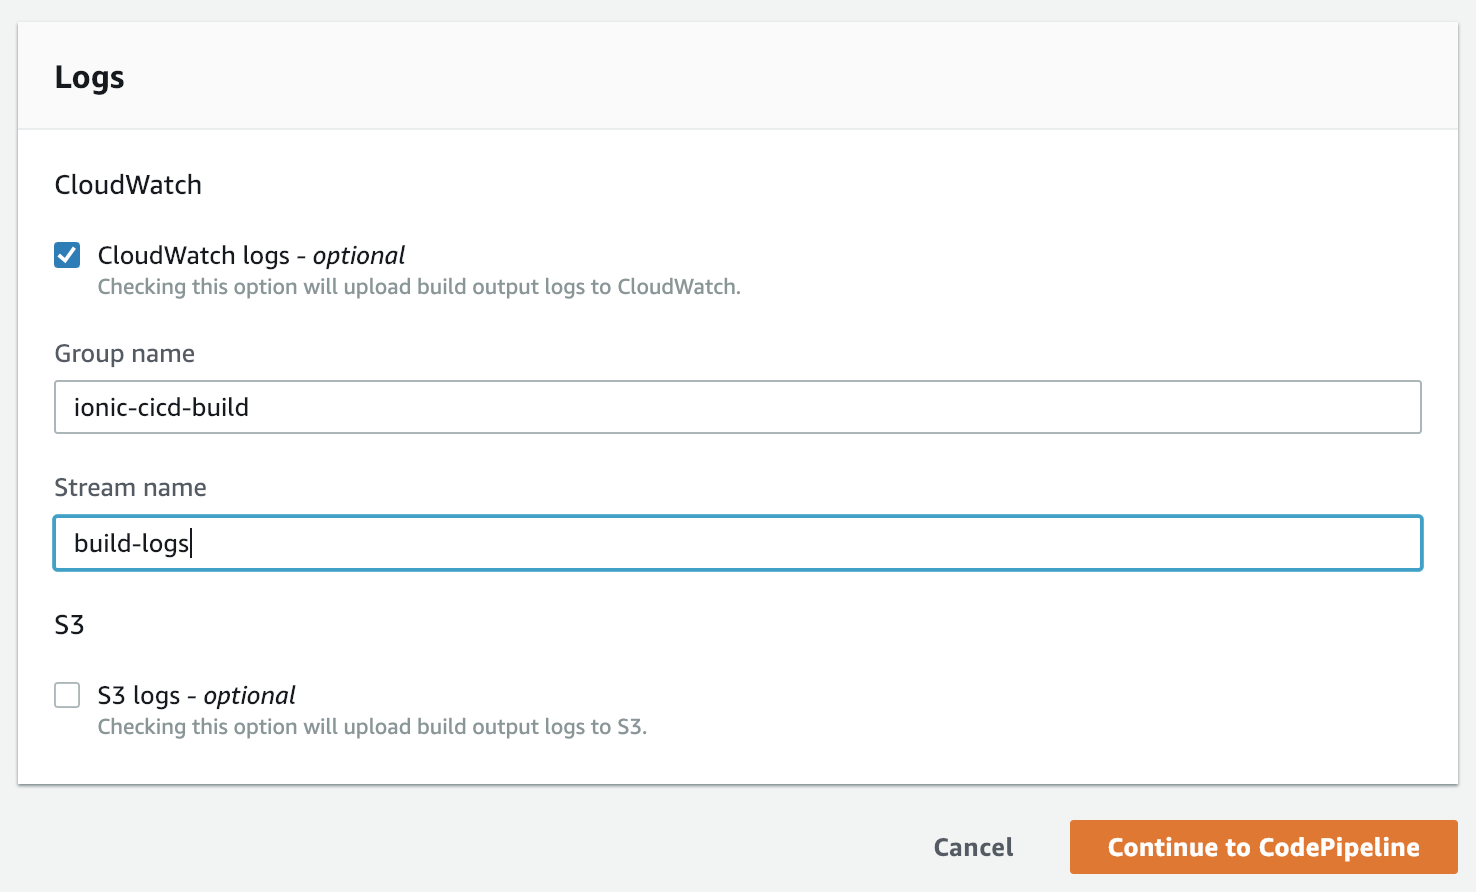Click the 'ionic-cicd-build' text in Group name
Screen dimensions: 1476x892
(161, 408)
